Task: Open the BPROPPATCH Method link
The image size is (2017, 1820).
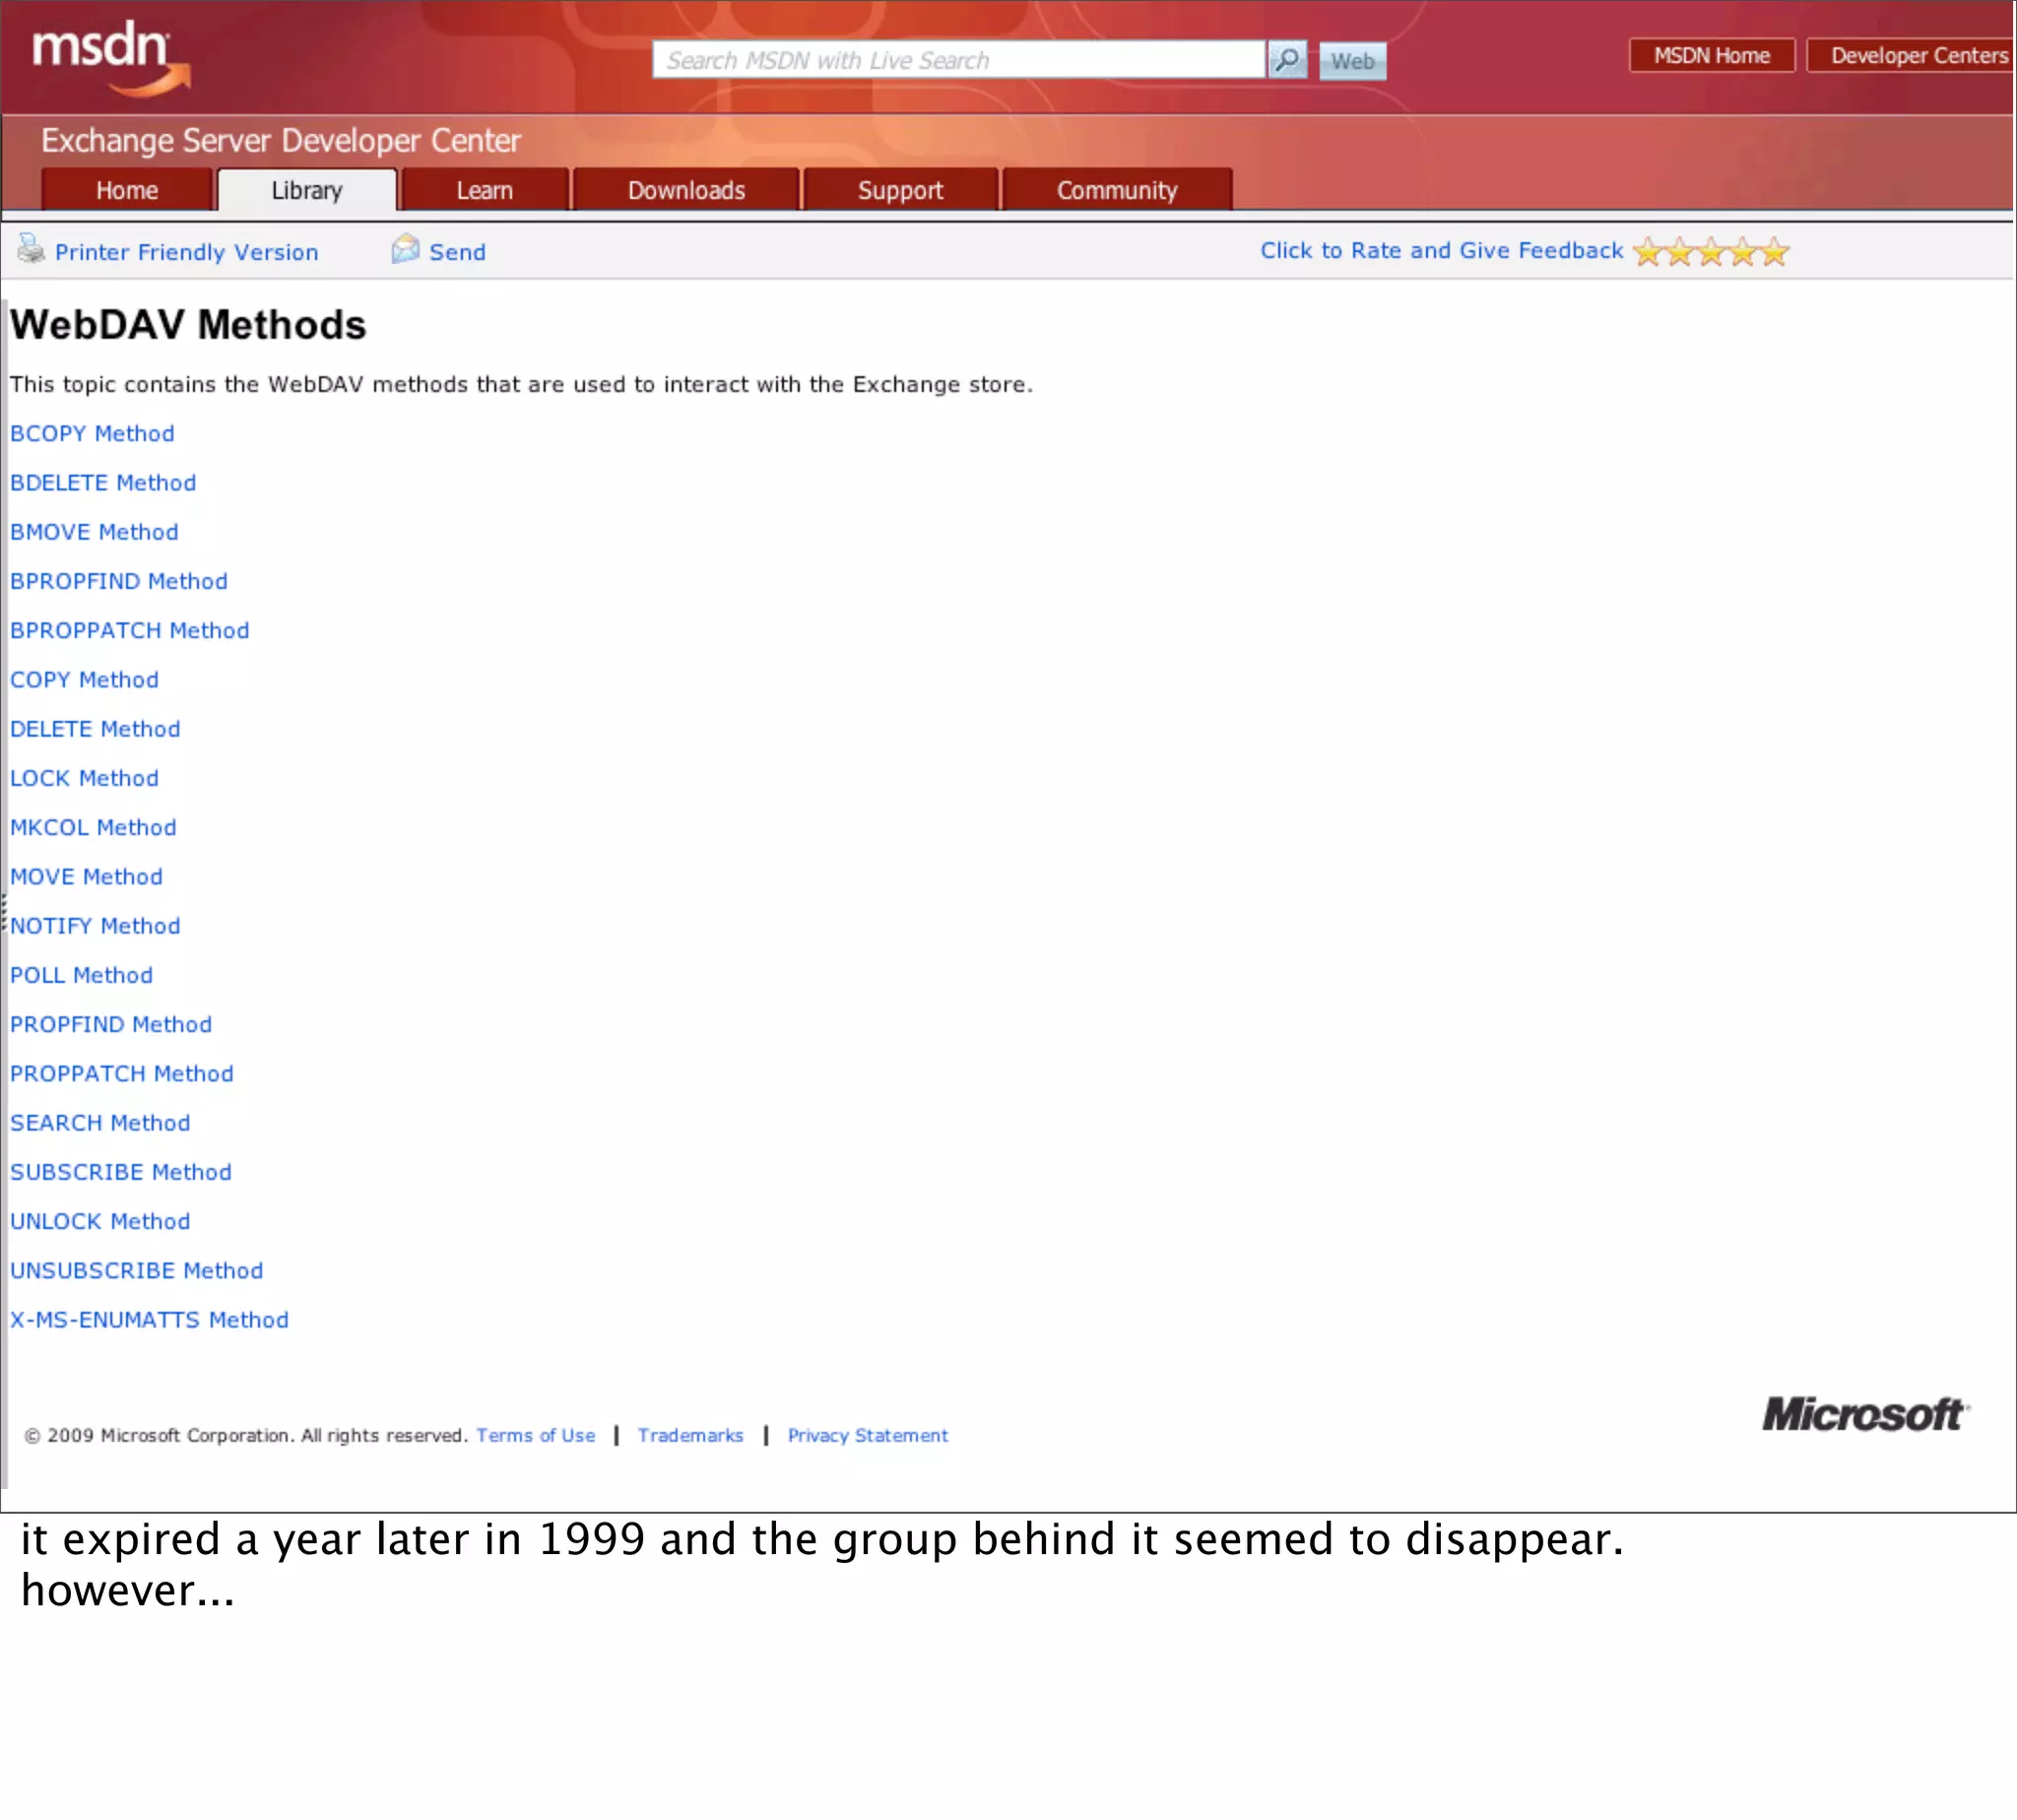Action: (x=130, y=631)
